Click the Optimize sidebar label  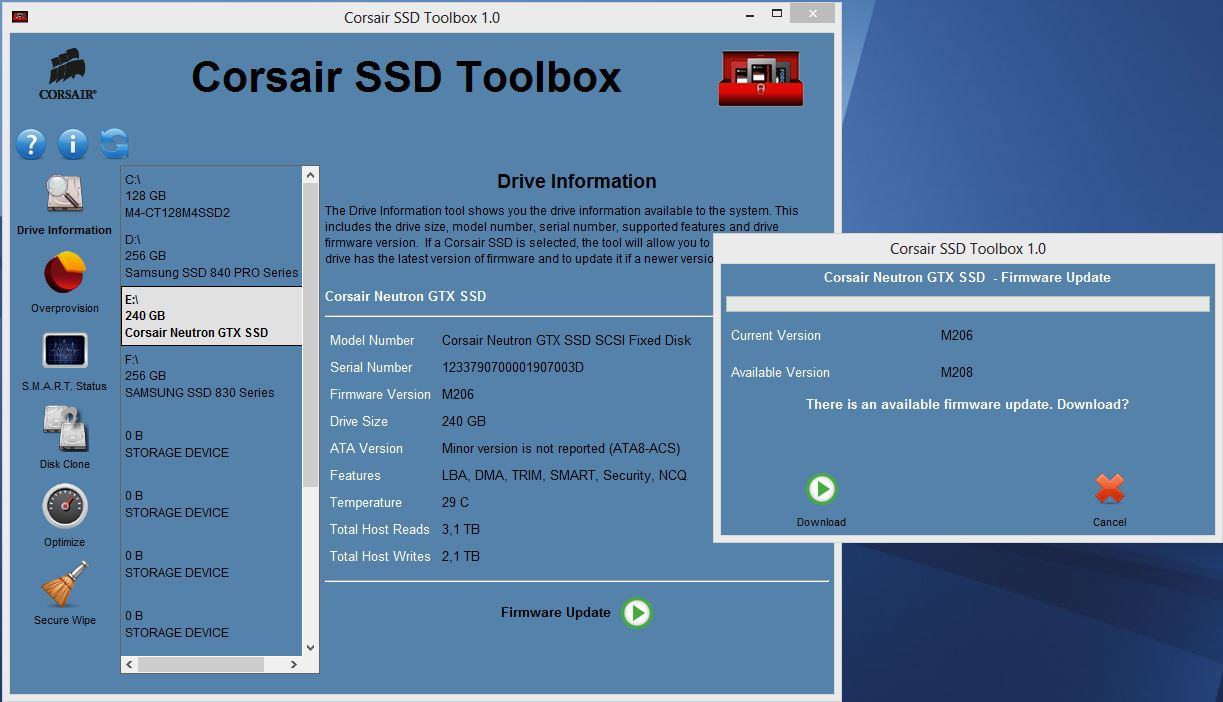(x=64, y=542)
